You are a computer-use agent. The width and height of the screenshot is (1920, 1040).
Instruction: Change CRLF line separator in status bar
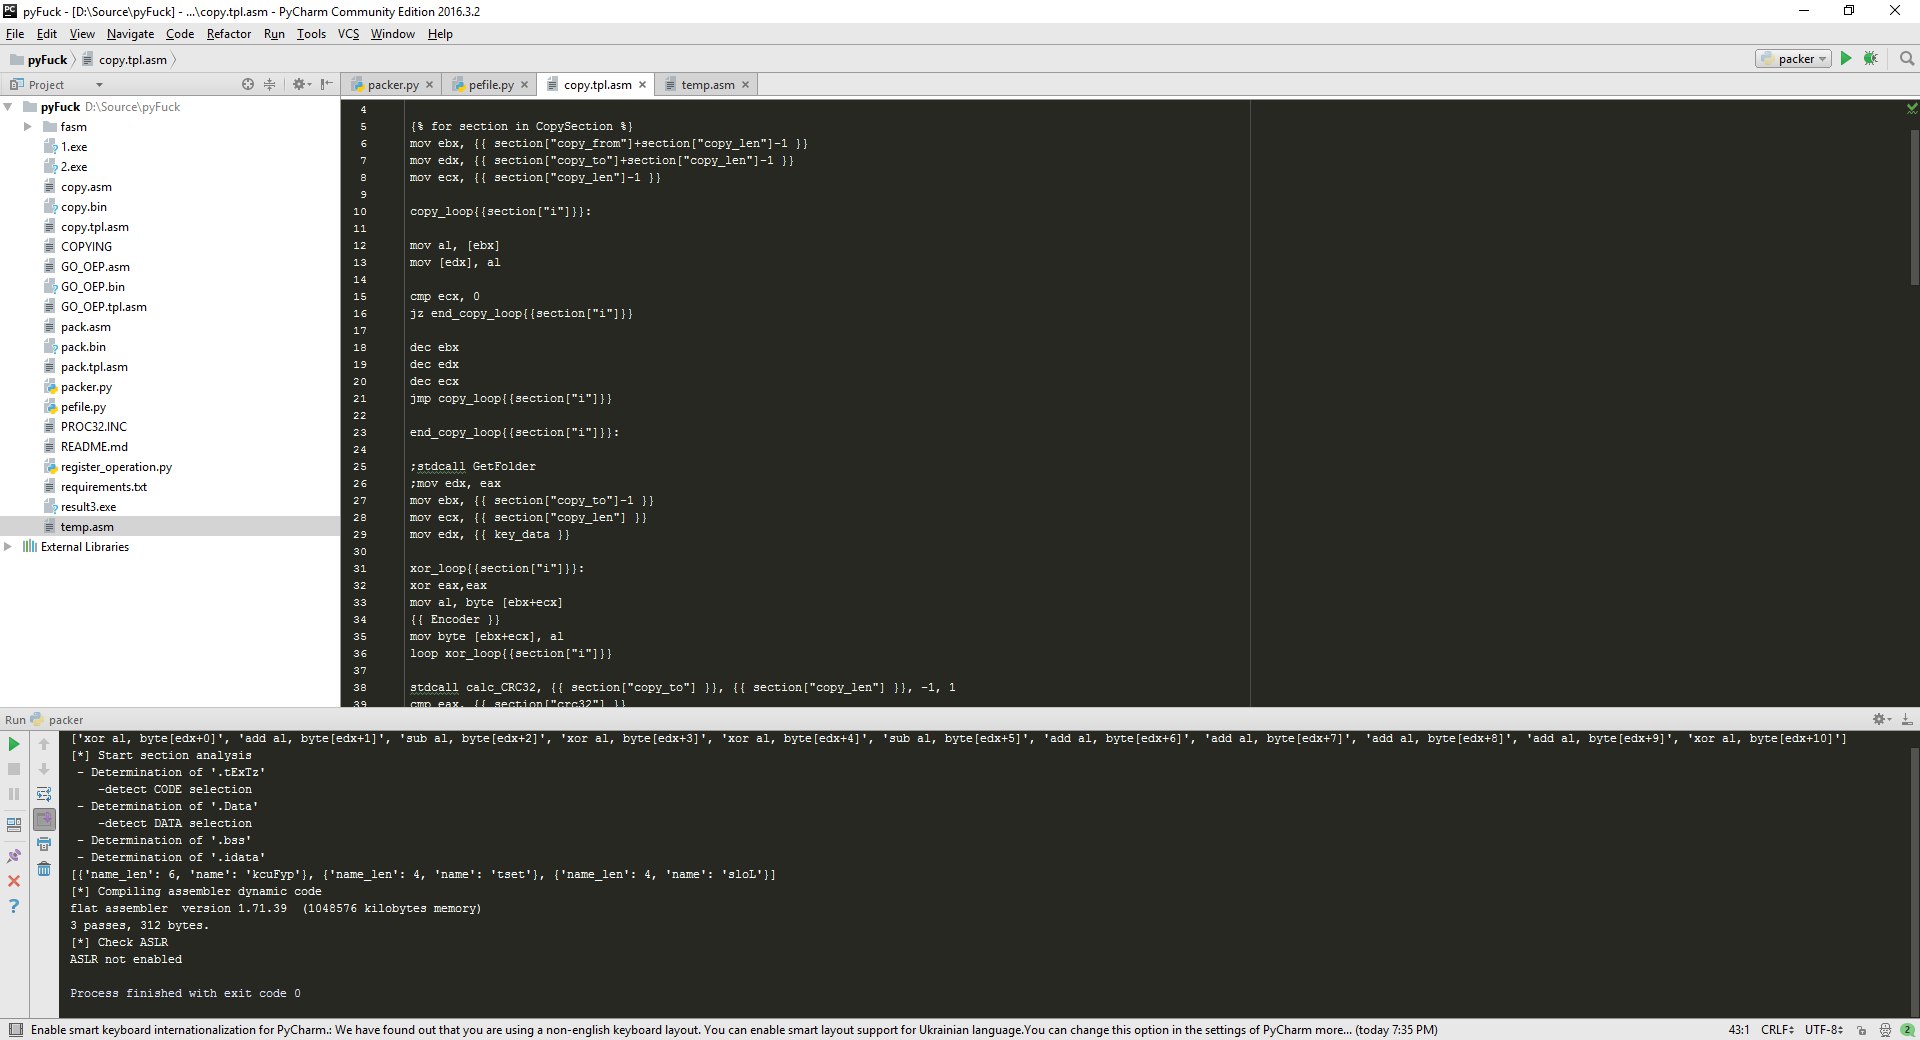coord(1777,1030)
